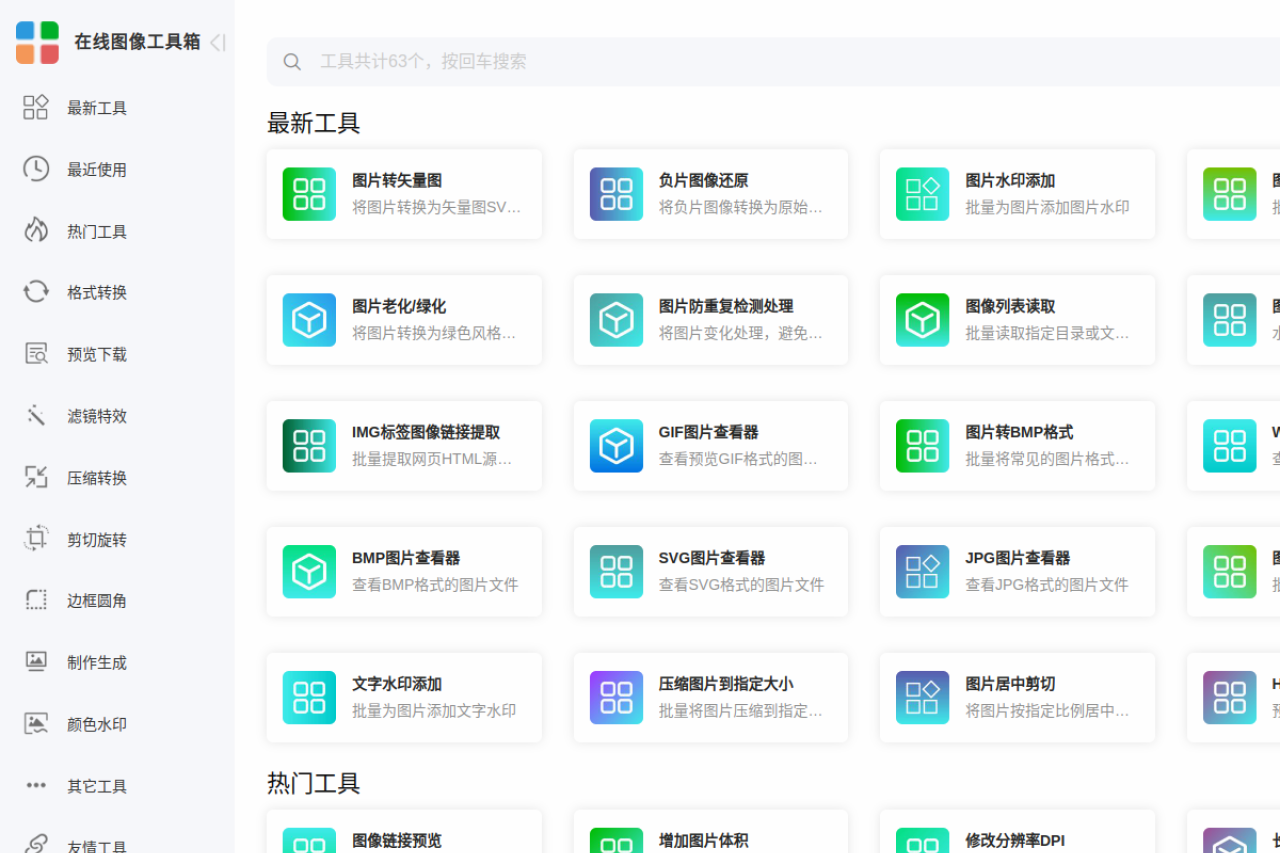Viewport: 1280px width, 853px height.
Task: Click the 批量提取网页HTML源 description text
Action: pos(432,459)
